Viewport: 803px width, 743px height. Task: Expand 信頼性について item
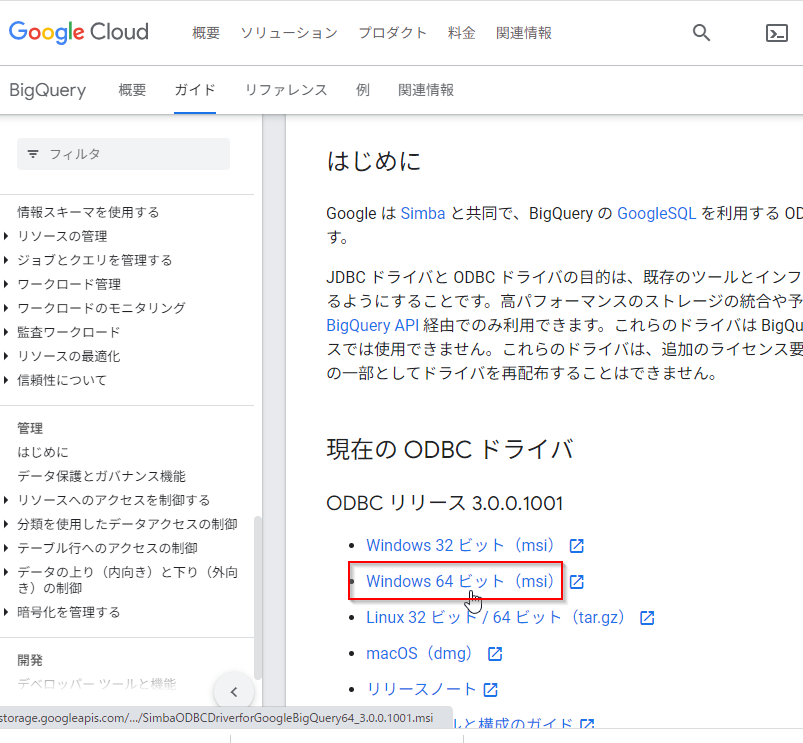pyautogui.click(x=6, y=380)
